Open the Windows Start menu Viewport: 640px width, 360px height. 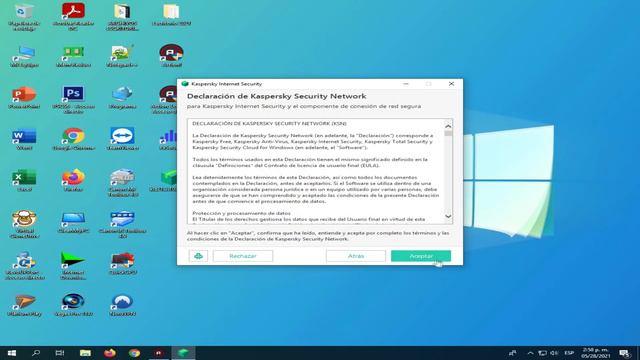coord(12,353)
